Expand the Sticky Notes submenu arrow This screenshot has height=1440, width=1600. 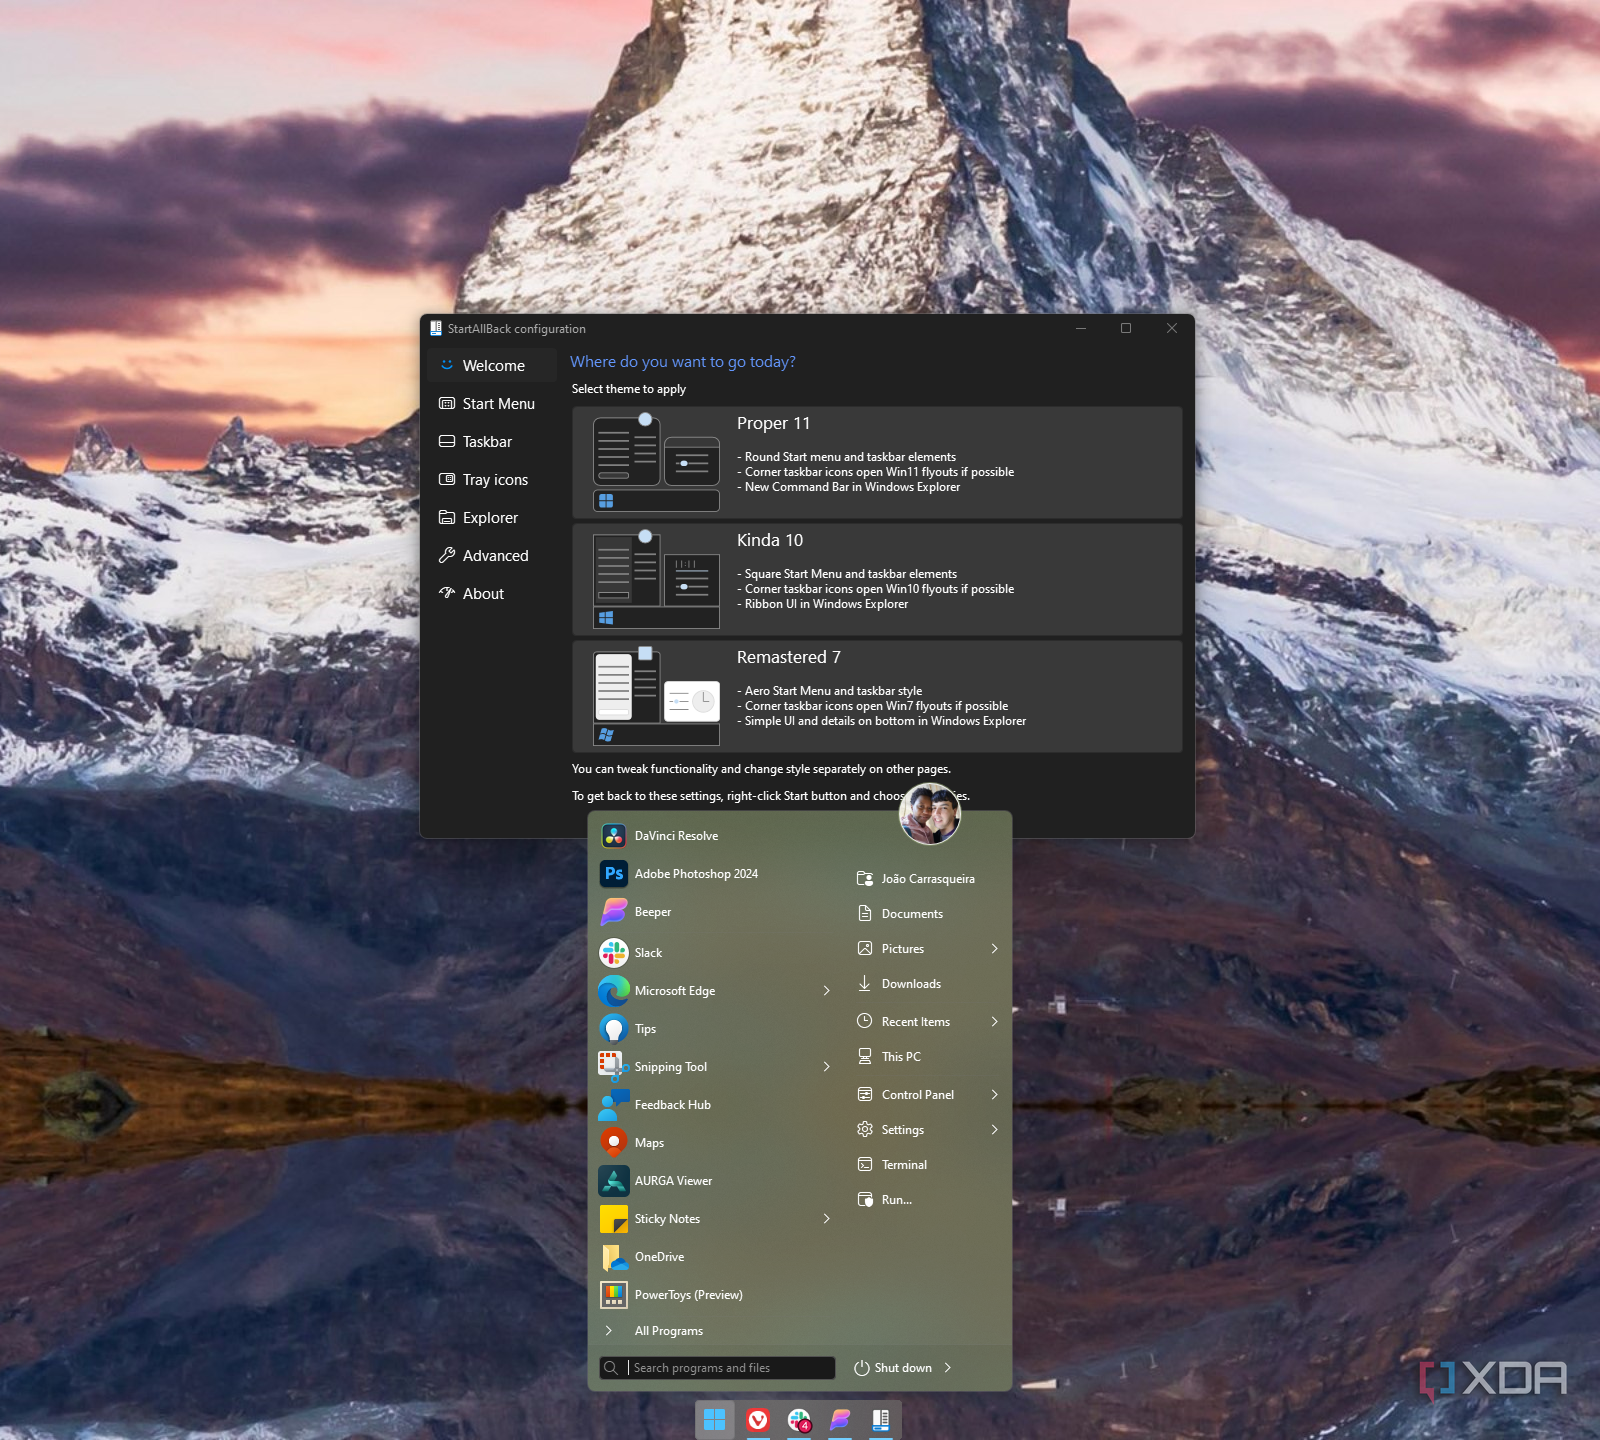click(x=827, y=1219)
